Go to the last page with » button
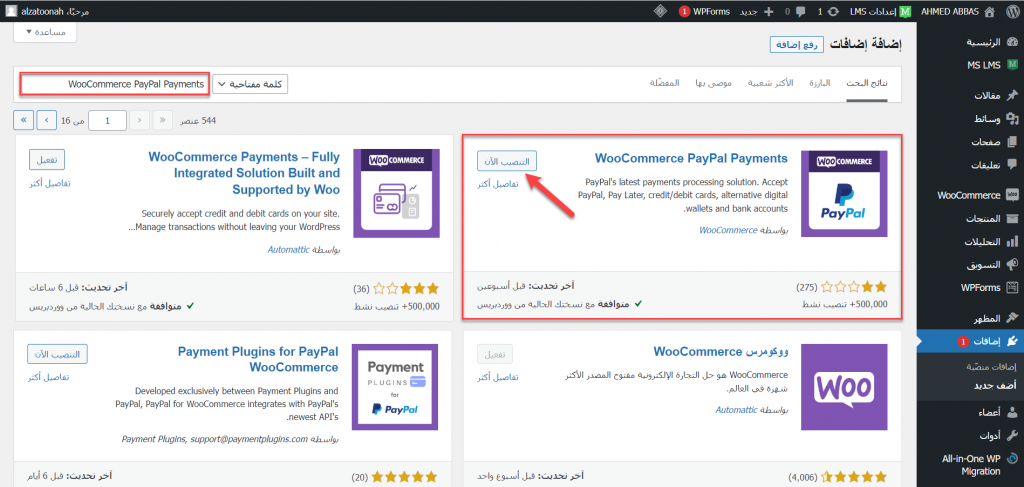Viewport: 1024px width, 487px height. coord(24,121)
